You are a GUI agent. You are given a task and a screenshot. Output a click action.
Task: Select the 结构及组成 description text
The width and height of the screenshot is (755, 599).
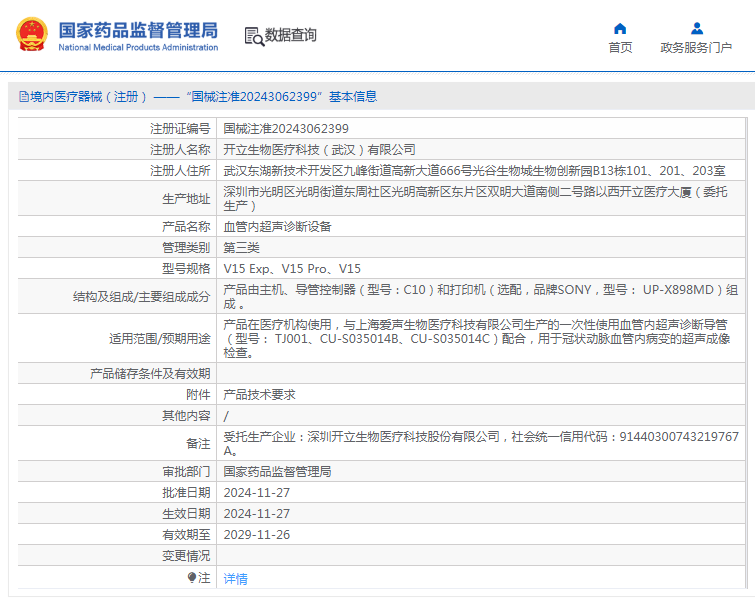pos(481,297)
